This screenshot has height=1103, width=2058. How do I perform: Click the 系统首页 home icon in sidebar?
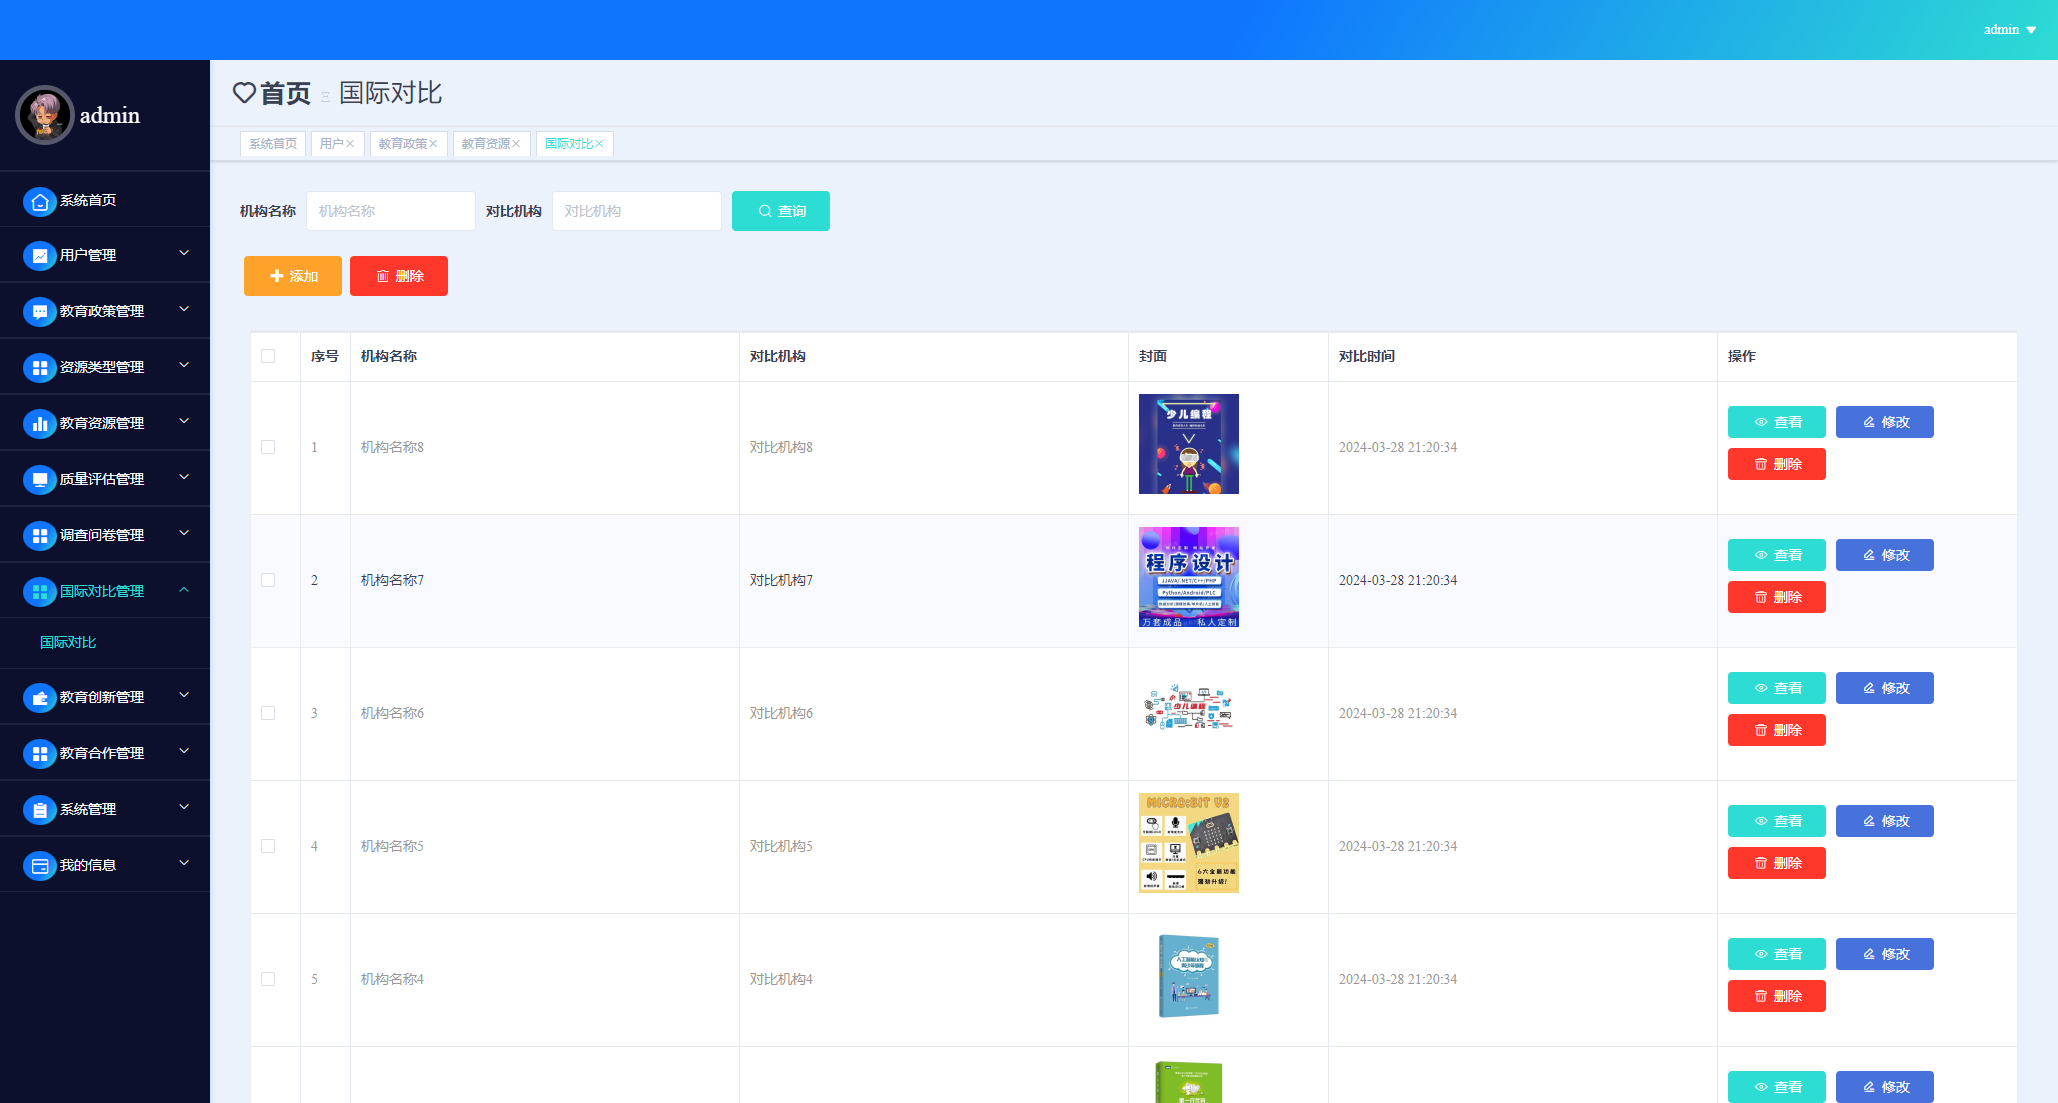pos(40,201)
